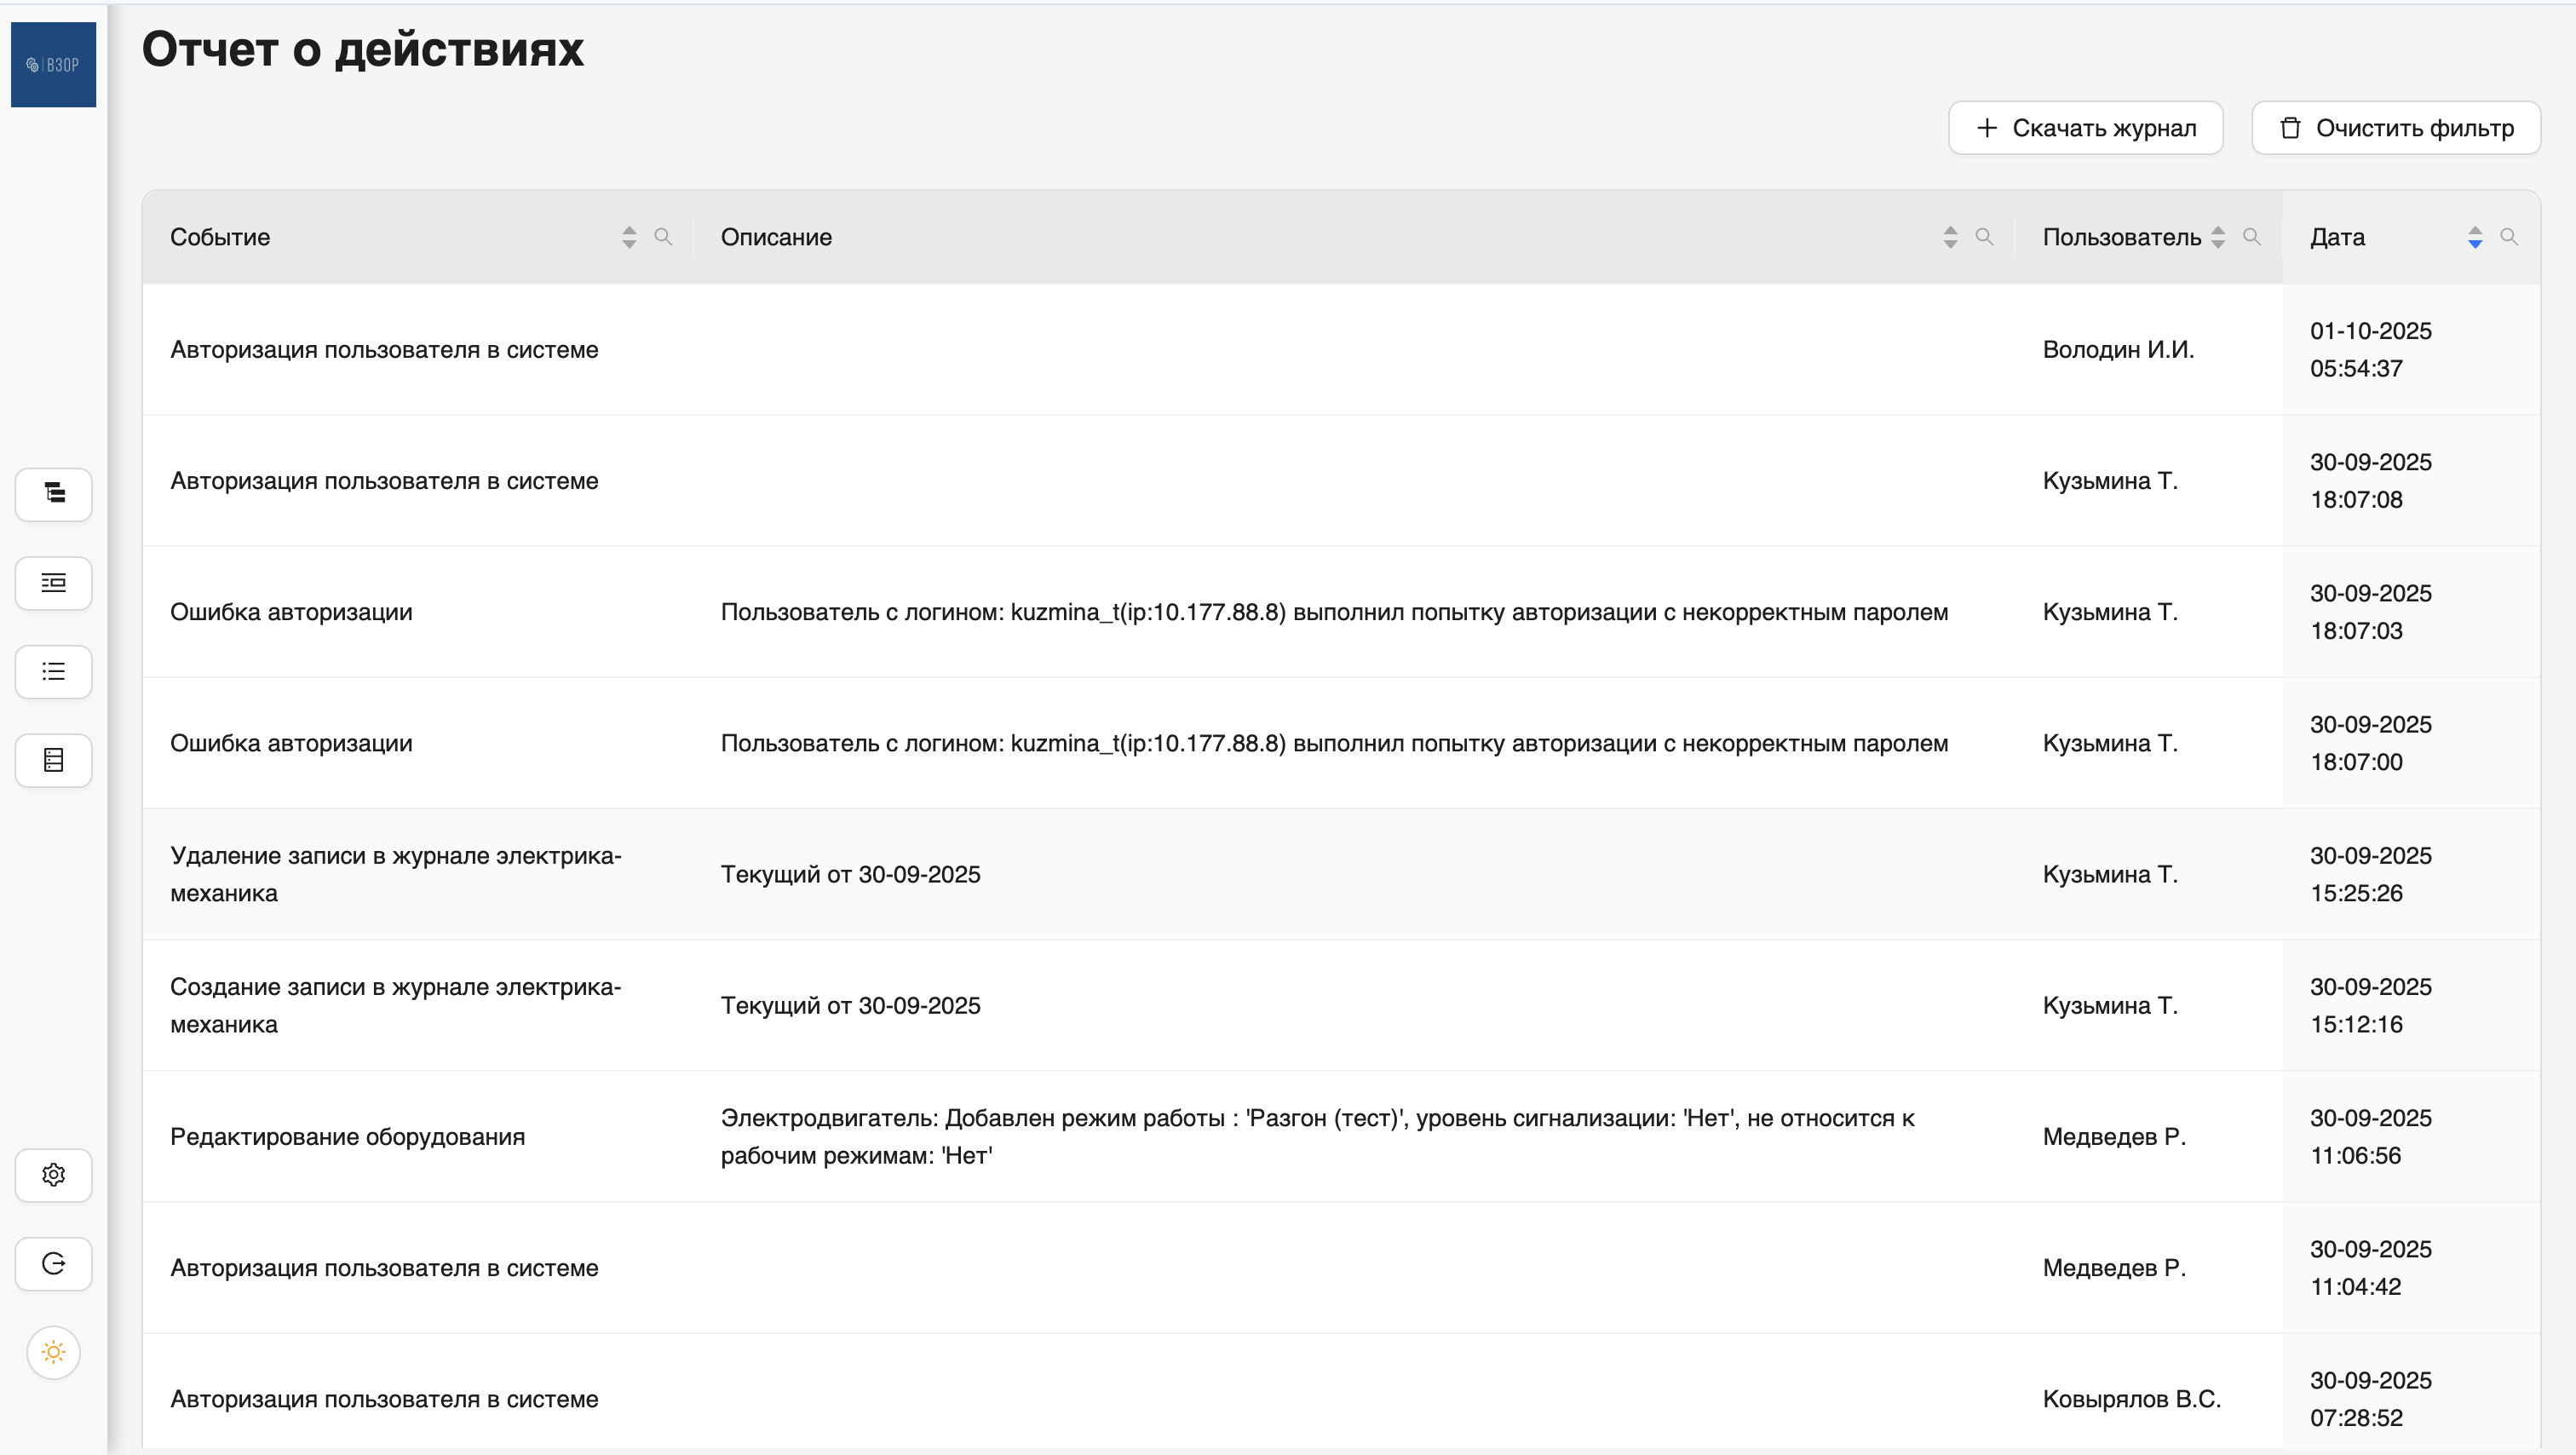Sort by the Пользователь column arrows
Viewport: 2576px width, 1455px height.
pyautogui.click(x=2218, y=237)
